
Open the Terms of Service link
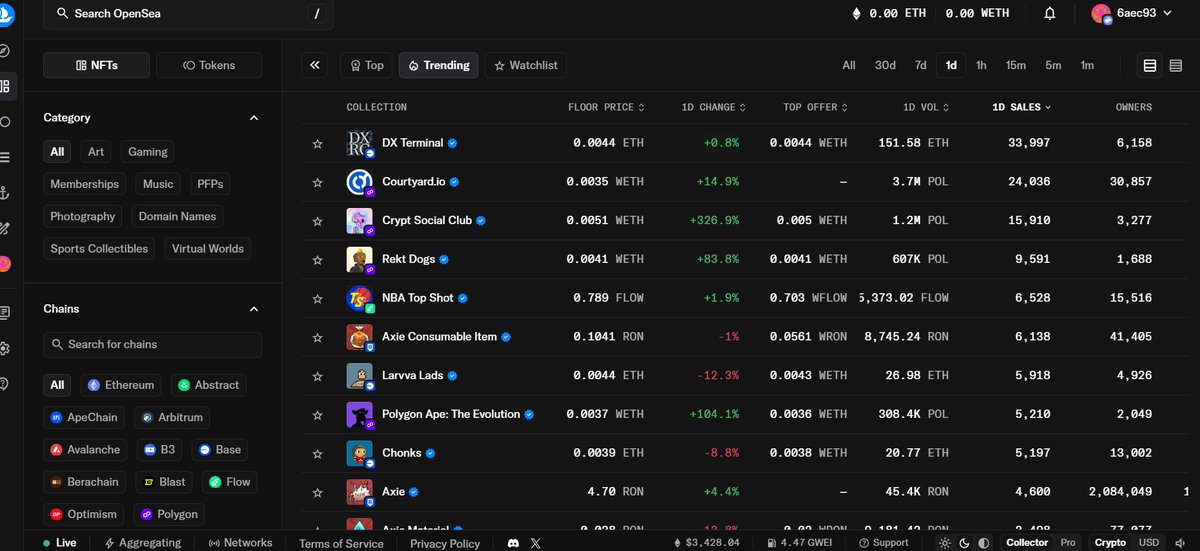coord(341,543)
